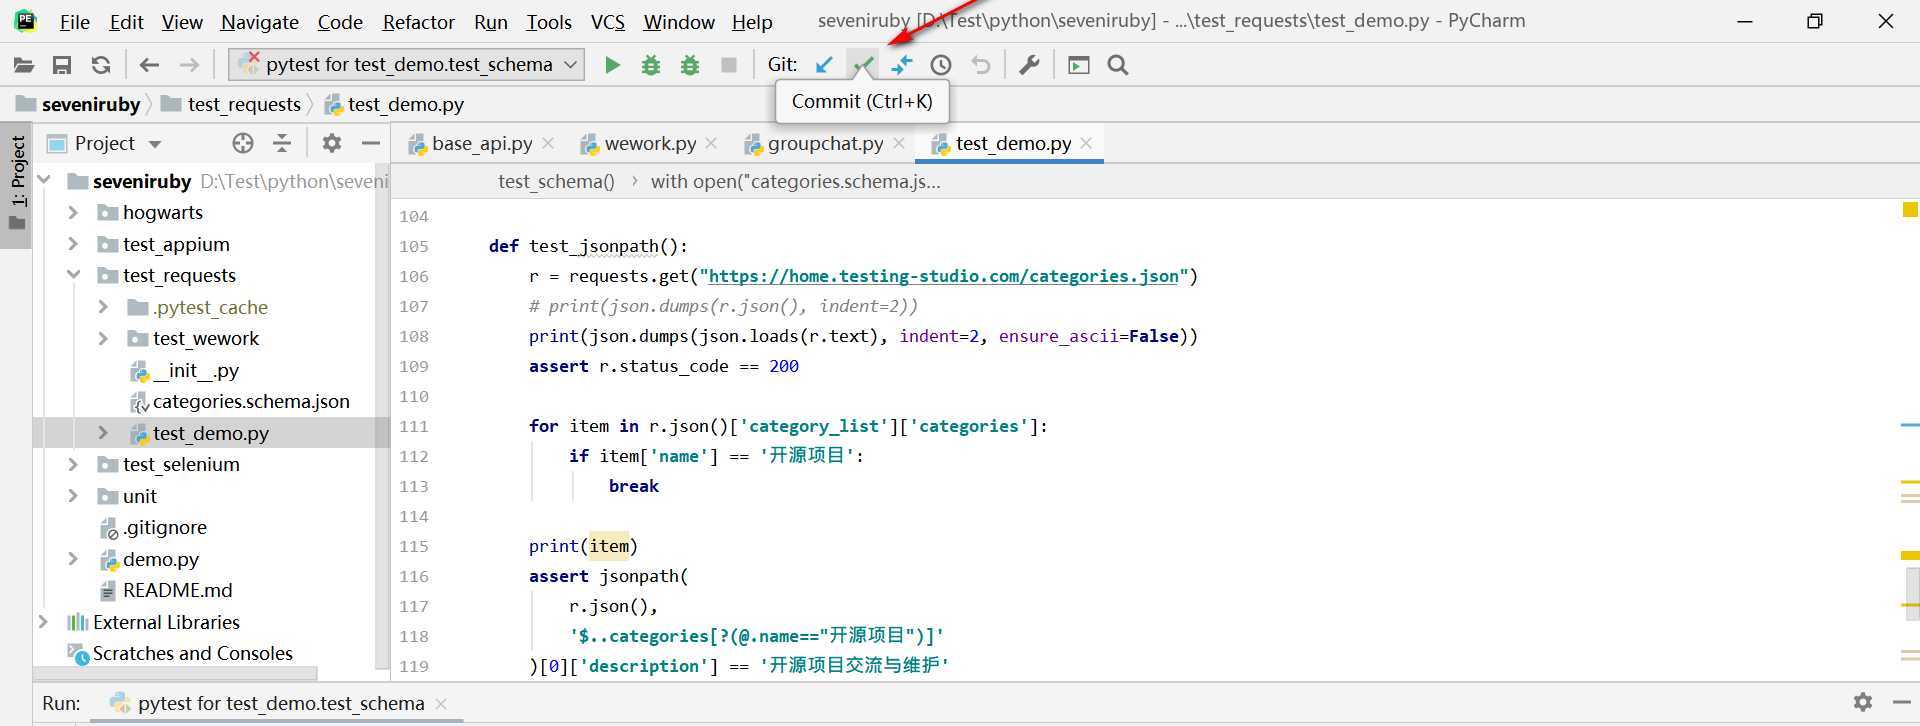Screen dimensions: 1920x726
Task: Expand the External Libraries node
Action: [44, 622]
